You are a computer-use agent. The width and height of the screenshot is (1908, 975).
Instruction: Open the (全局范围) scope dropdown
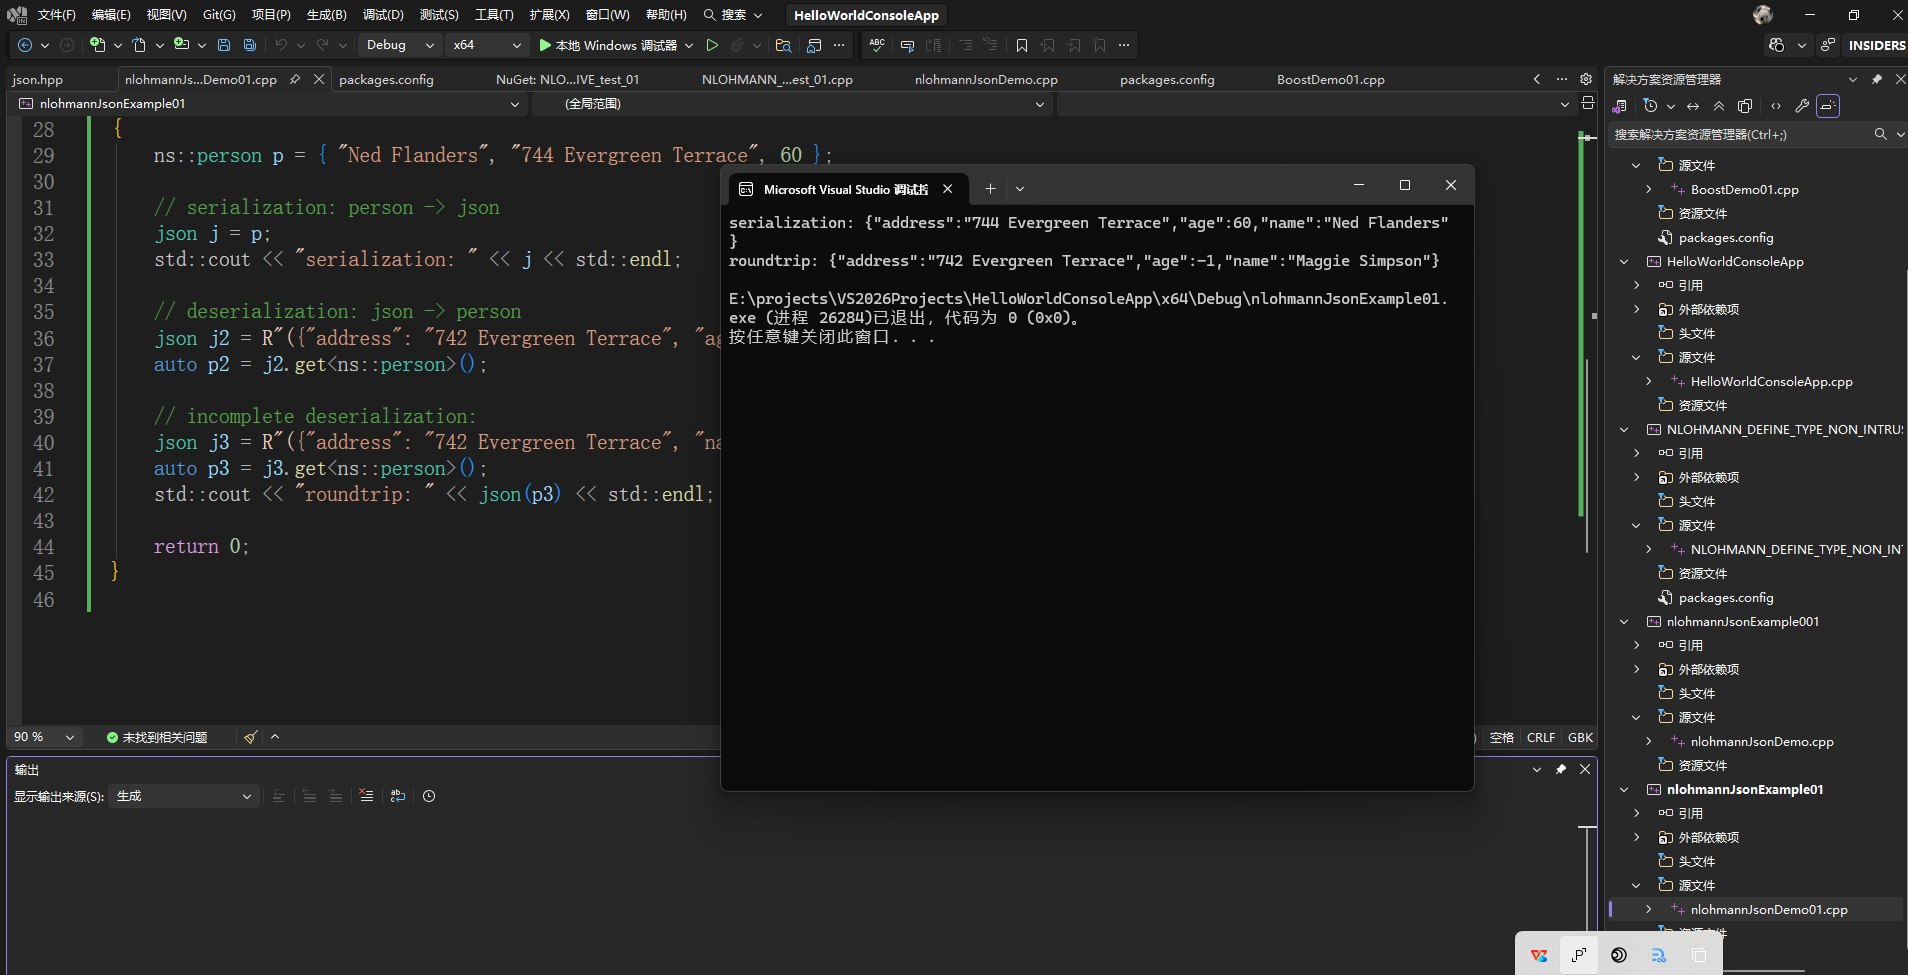click(x=790, y=104)
